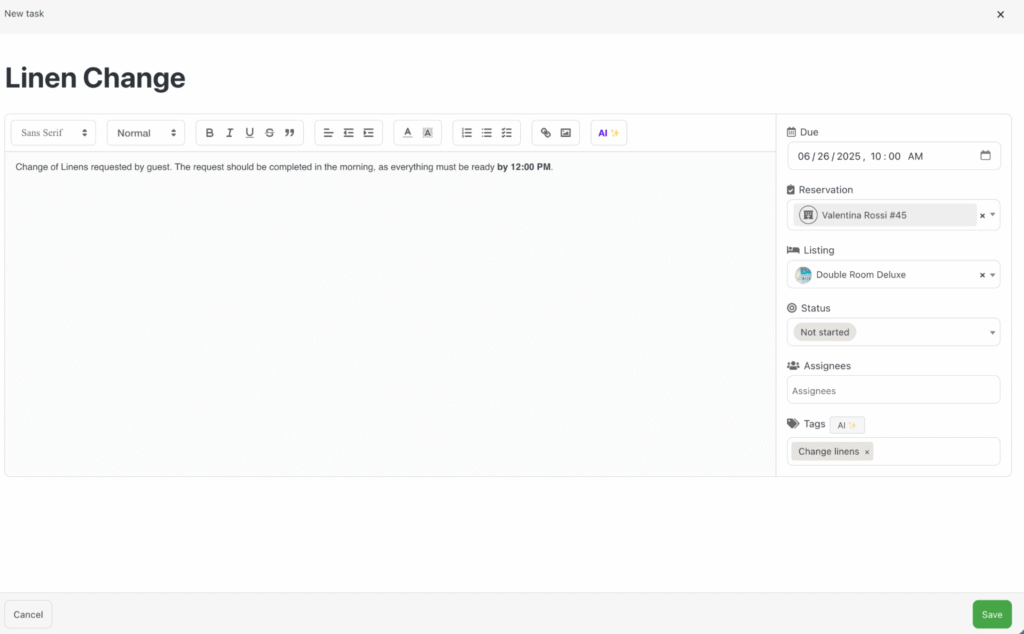Image resolution: width=1024 pixels, height=634 pixels.
Task: Change the text font color
Action: click(x=407, y=133)
